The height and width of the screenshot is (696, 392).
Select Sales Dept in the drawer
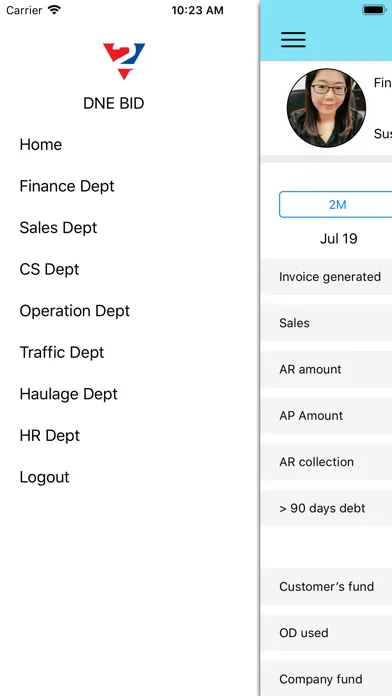tap(58, 228)
